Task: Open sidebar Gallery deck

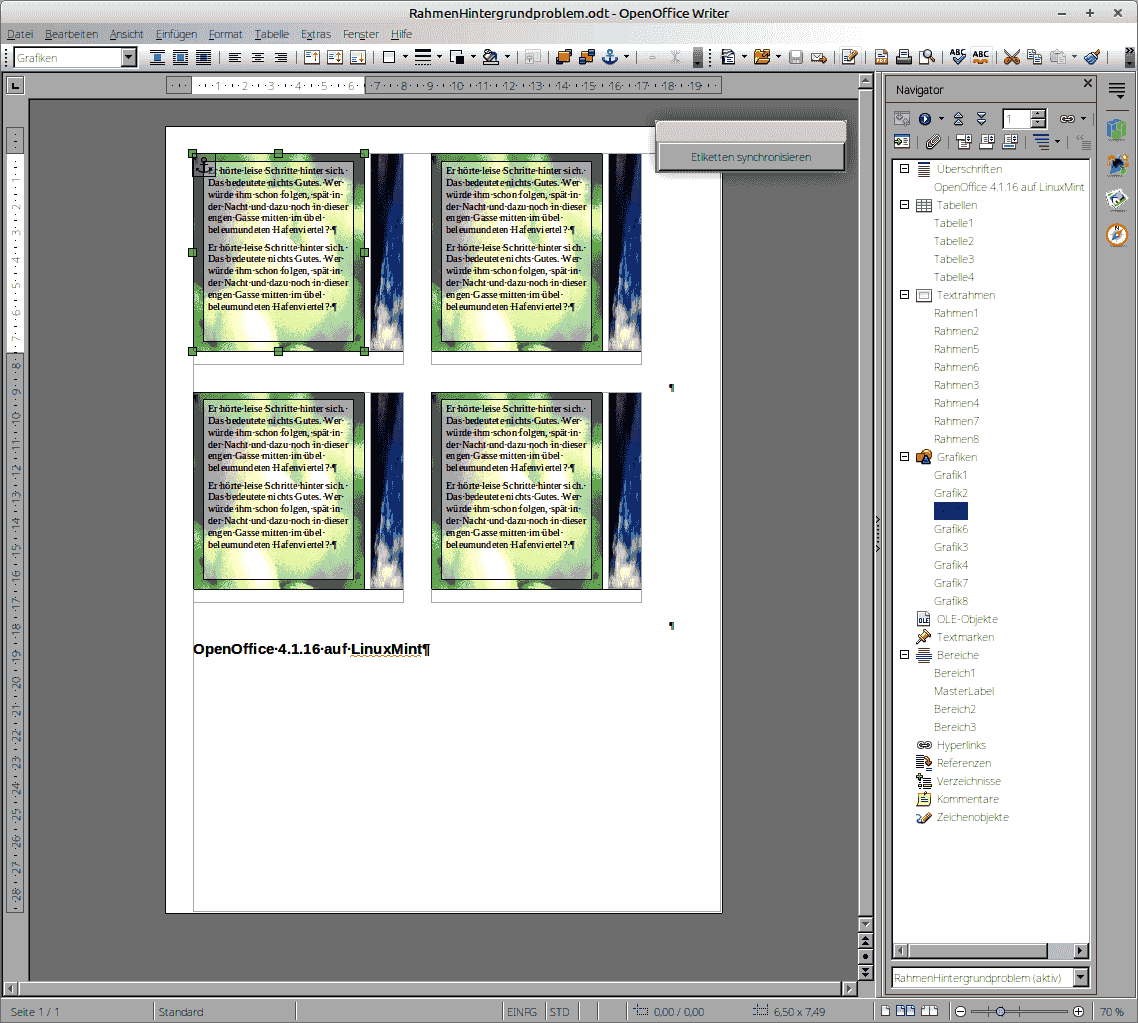Action: [x=1118, y=198]
